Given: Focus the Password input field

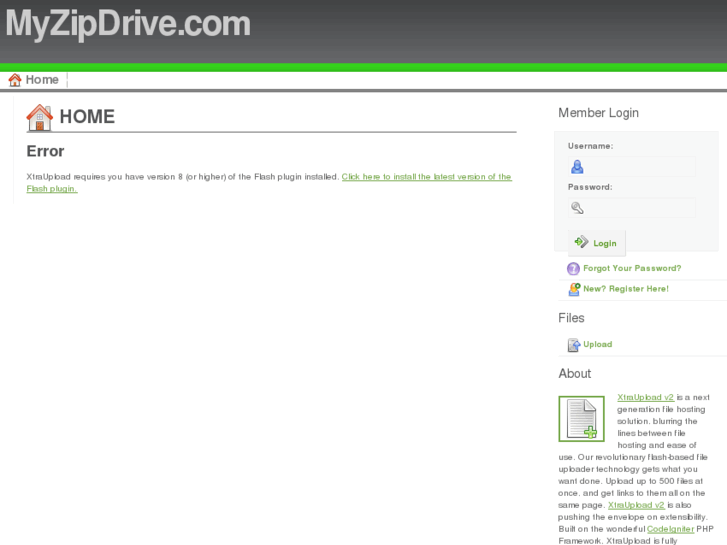Looking at the screenshot, I should click(631, 208).
